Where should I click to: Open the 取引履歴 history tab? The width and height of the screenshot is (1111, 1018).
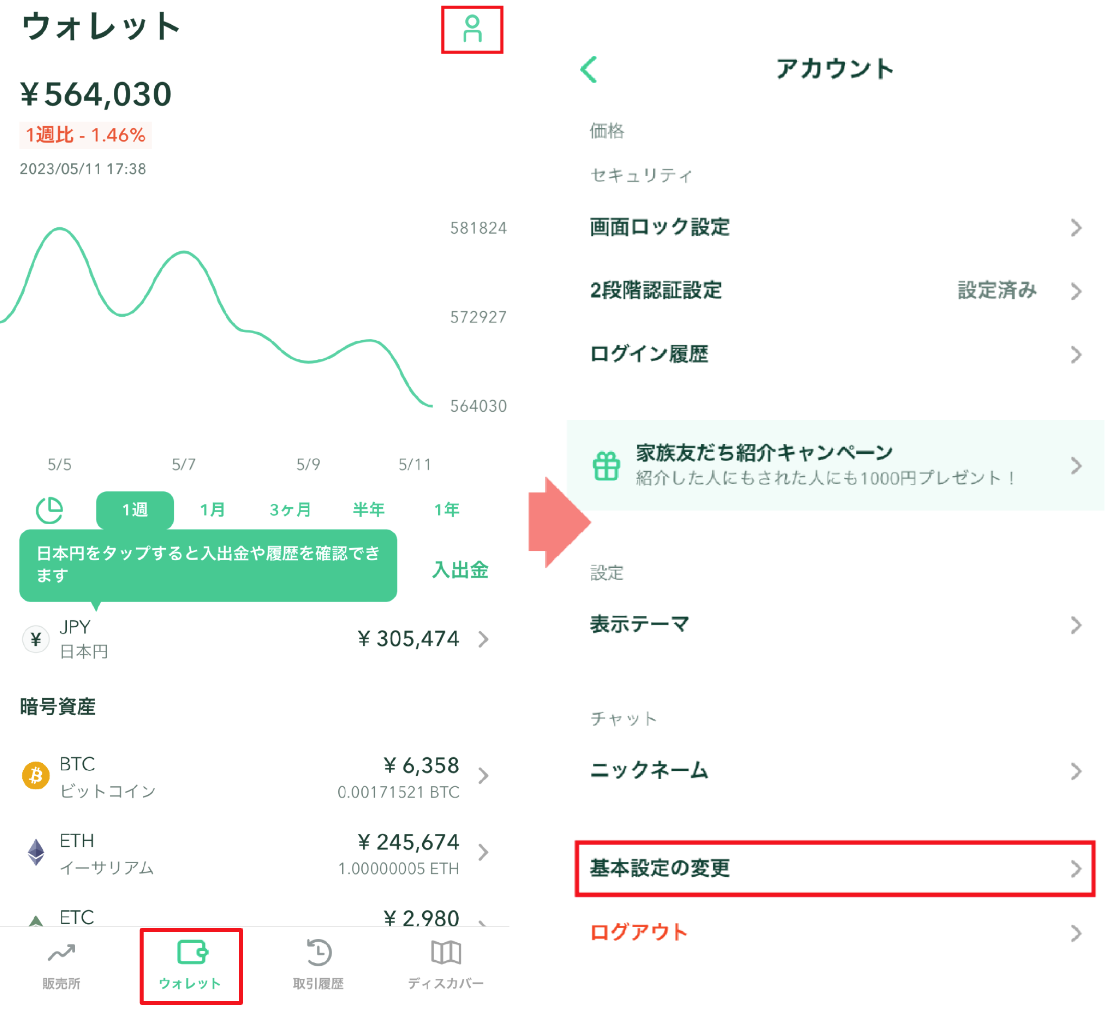[x=318, y=965]
